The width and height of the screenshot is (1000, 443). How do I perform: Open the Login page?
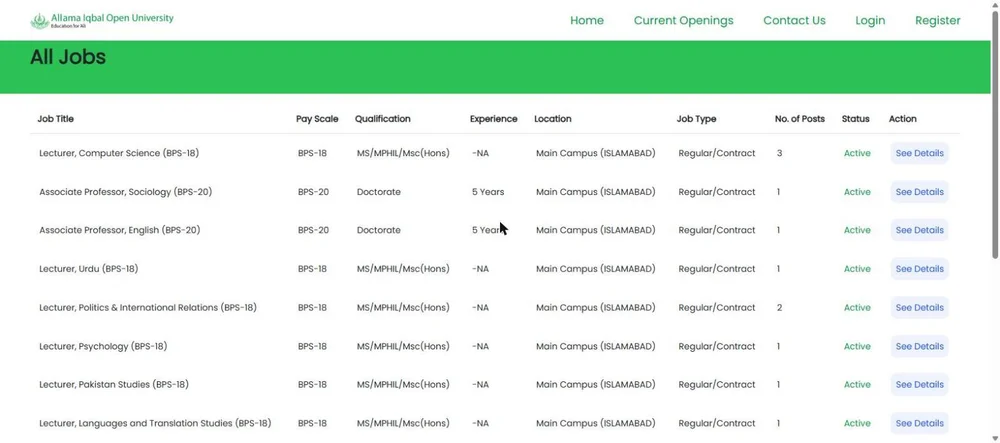(x=870, y=20)
